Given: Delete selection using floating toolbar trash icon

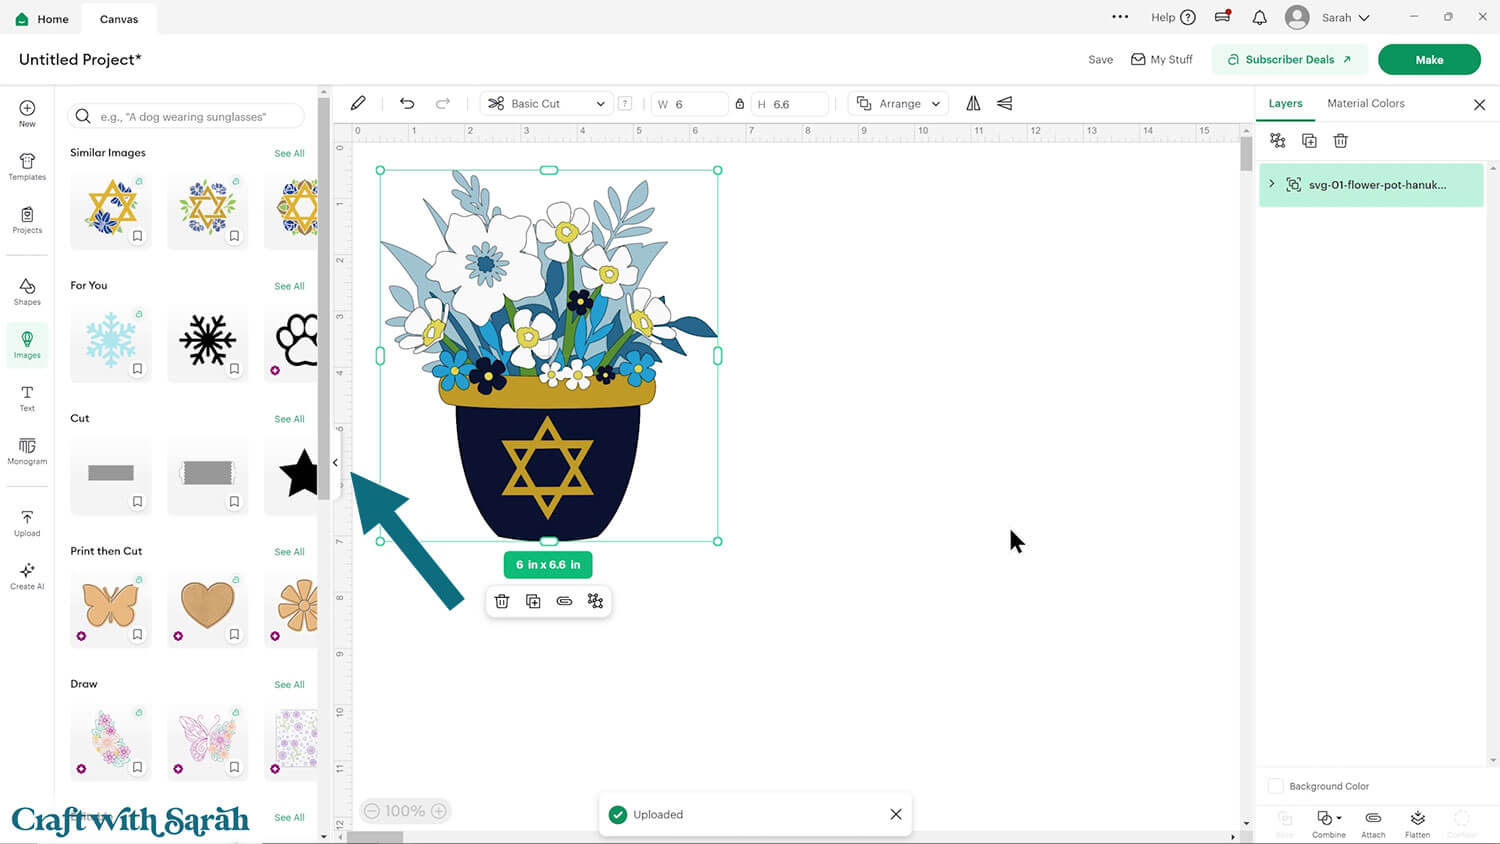Looking at the screenshot, I should 502,601.
